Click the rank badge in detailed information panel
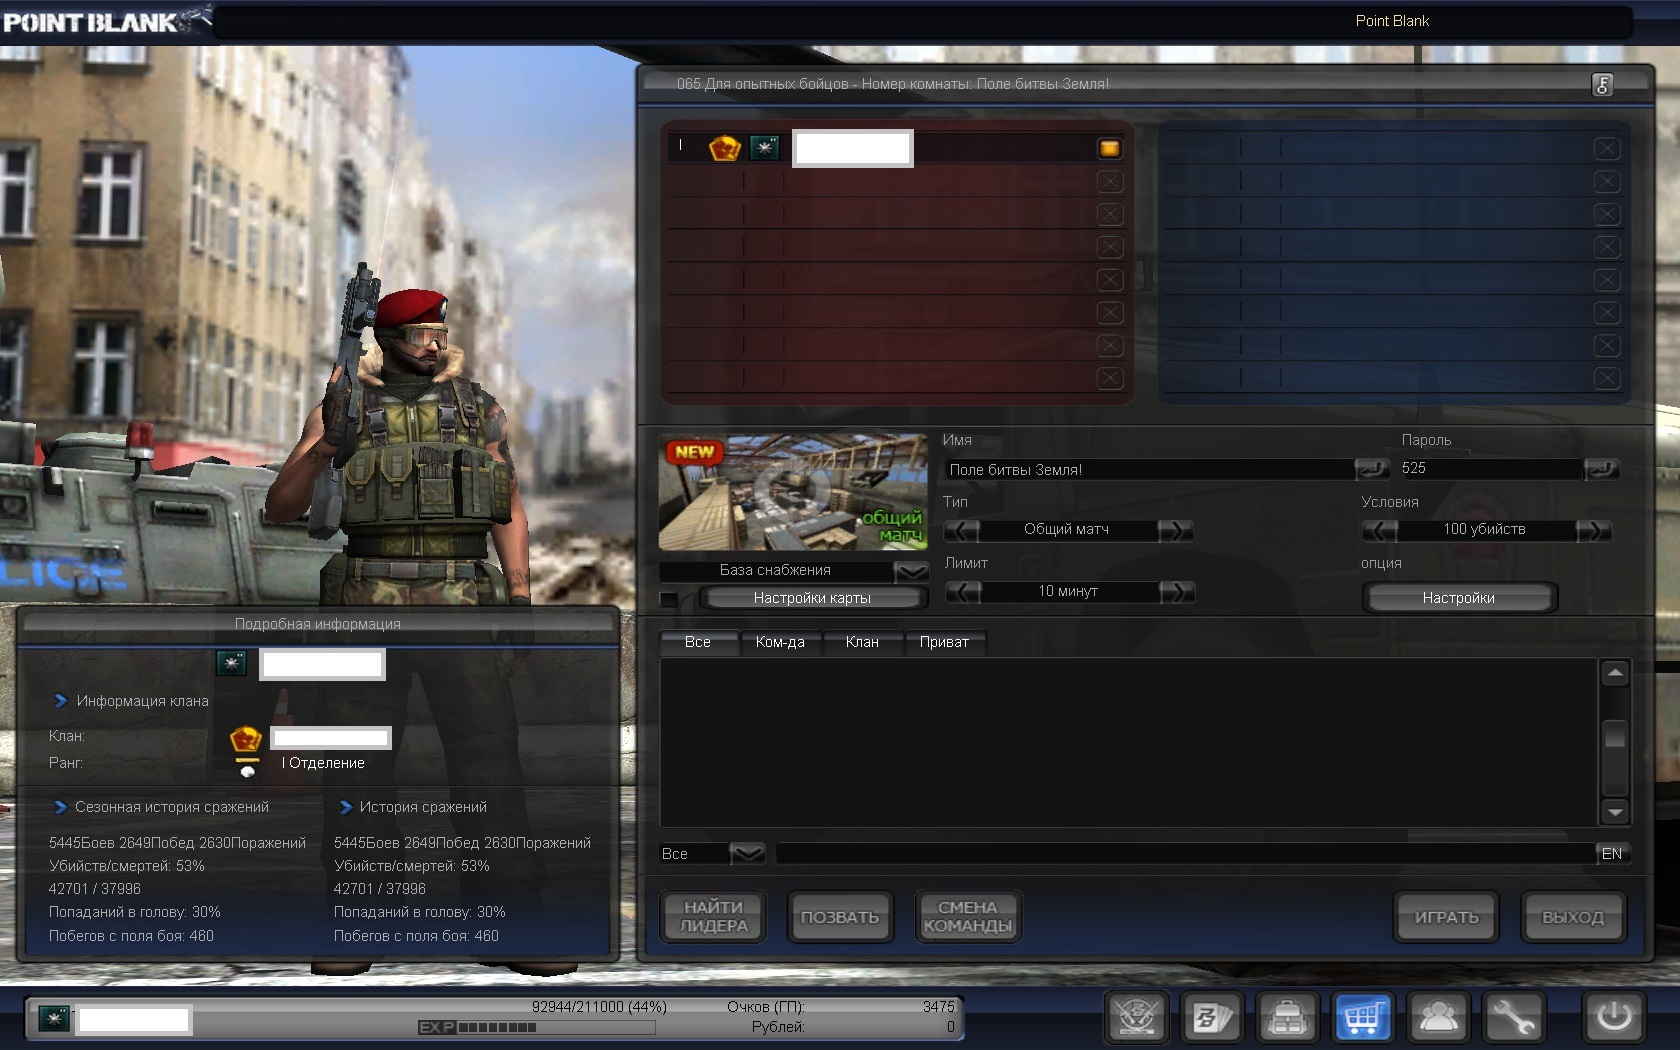This screenshot has width=1680, height=1050. (x=231, y=663)
